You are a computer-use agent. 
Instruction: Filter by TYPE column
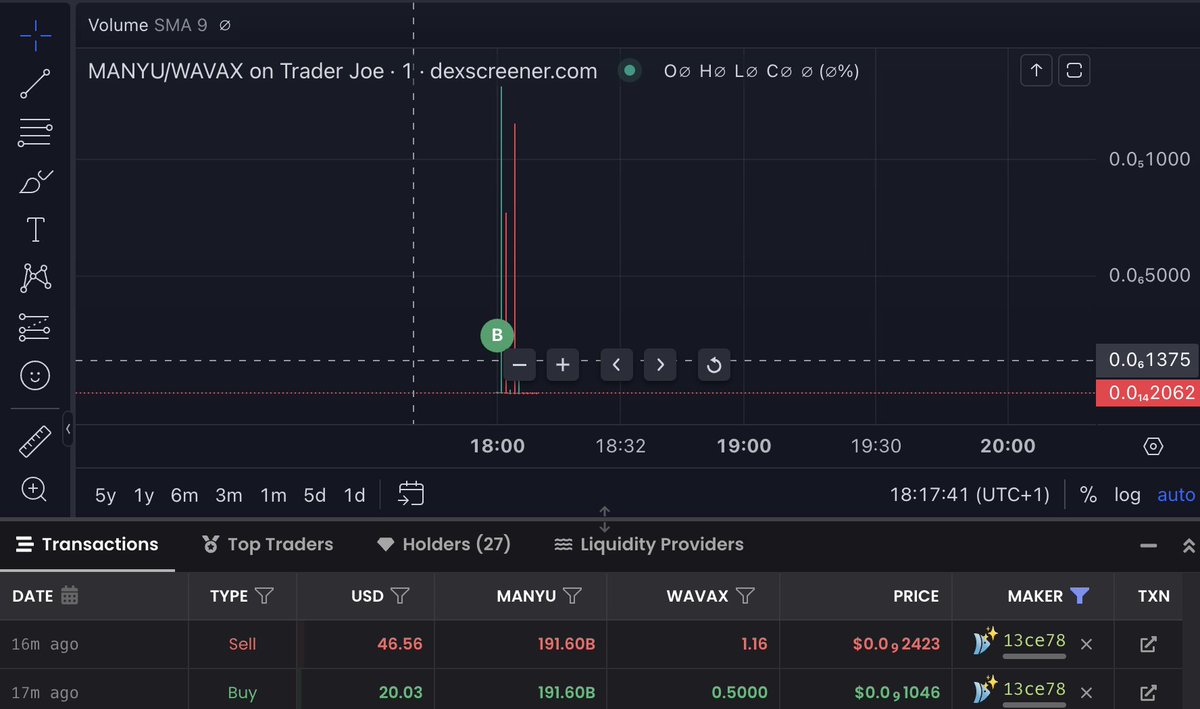tap(264, 596)
